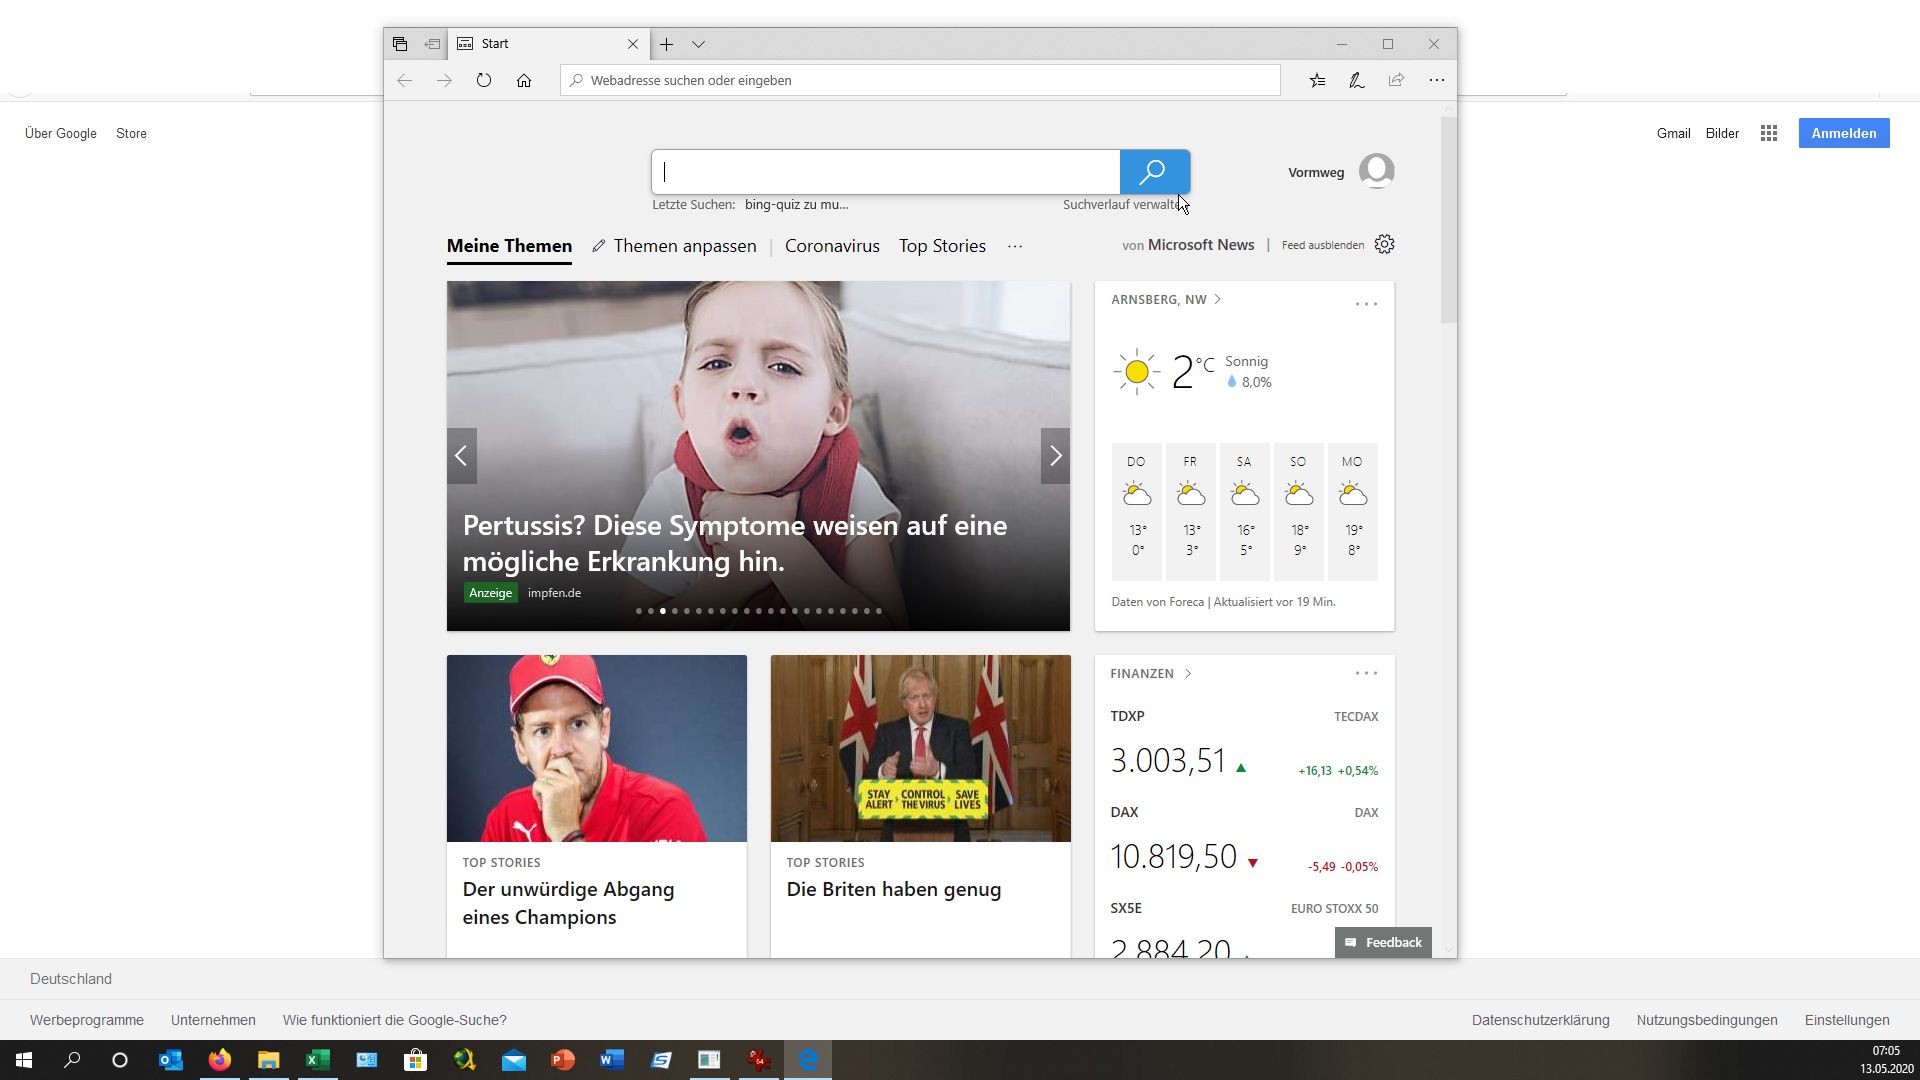
Task: Click the Themen anpassen link
Action: click(x=684, y=246)
